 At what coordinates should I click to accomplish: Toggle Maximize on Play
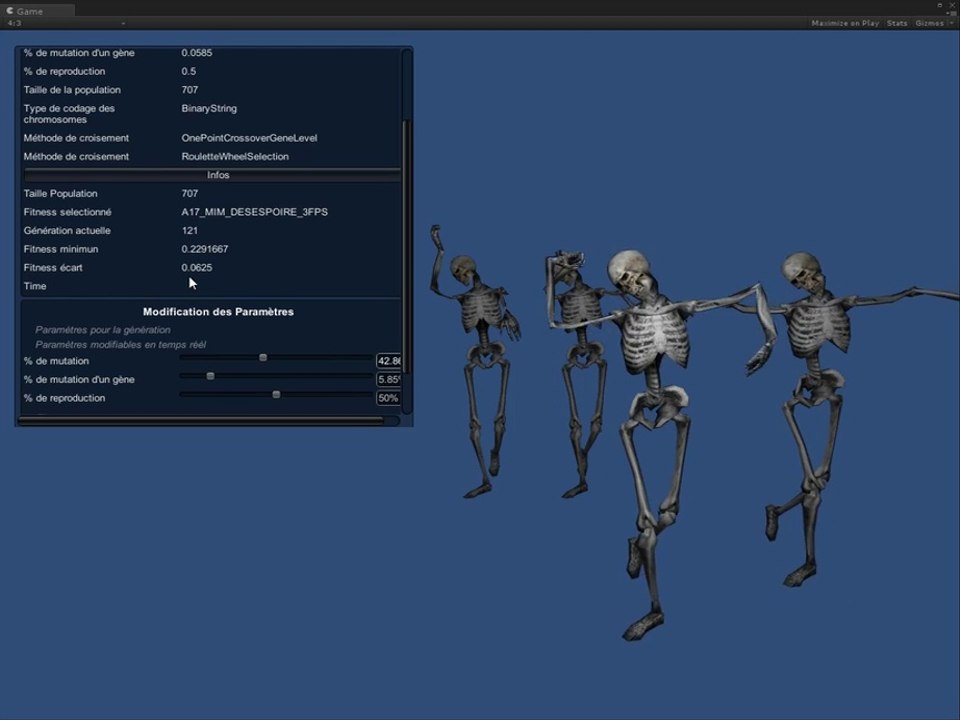point(845,23)
